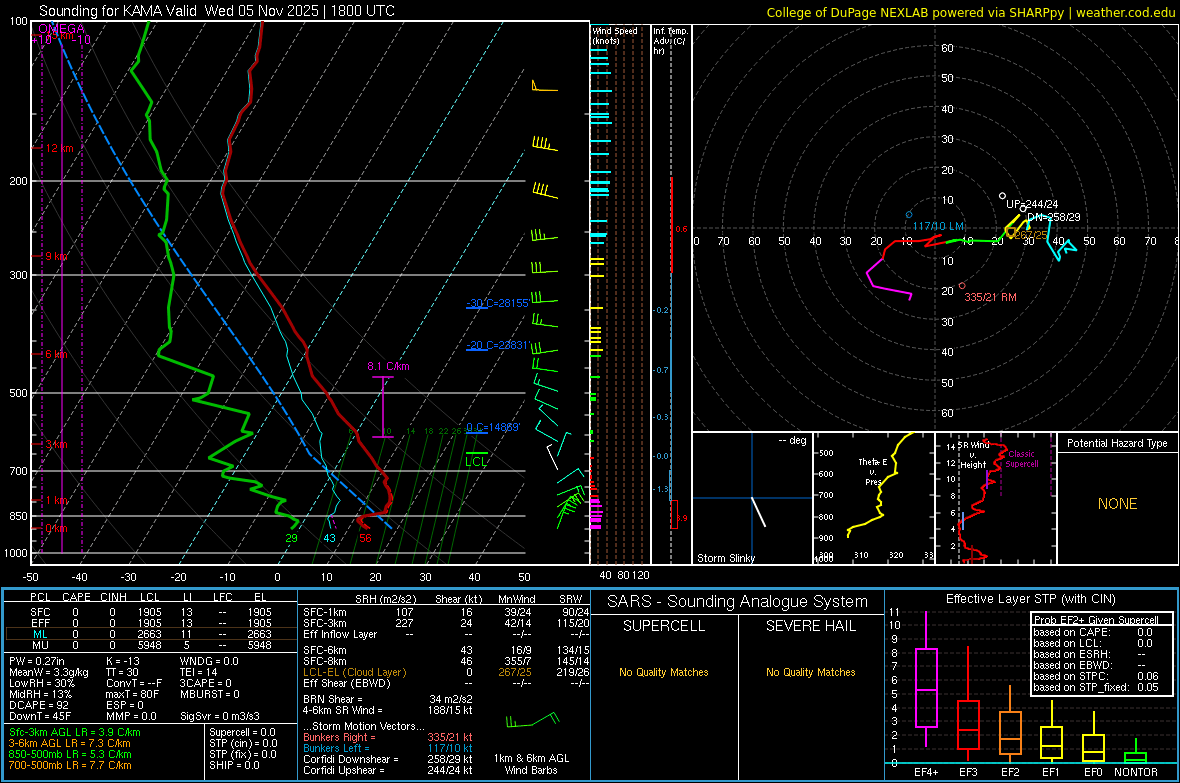Click the DN=258/29 hodograph label
Viewport: 1180px width, 783px height.
1054,217
